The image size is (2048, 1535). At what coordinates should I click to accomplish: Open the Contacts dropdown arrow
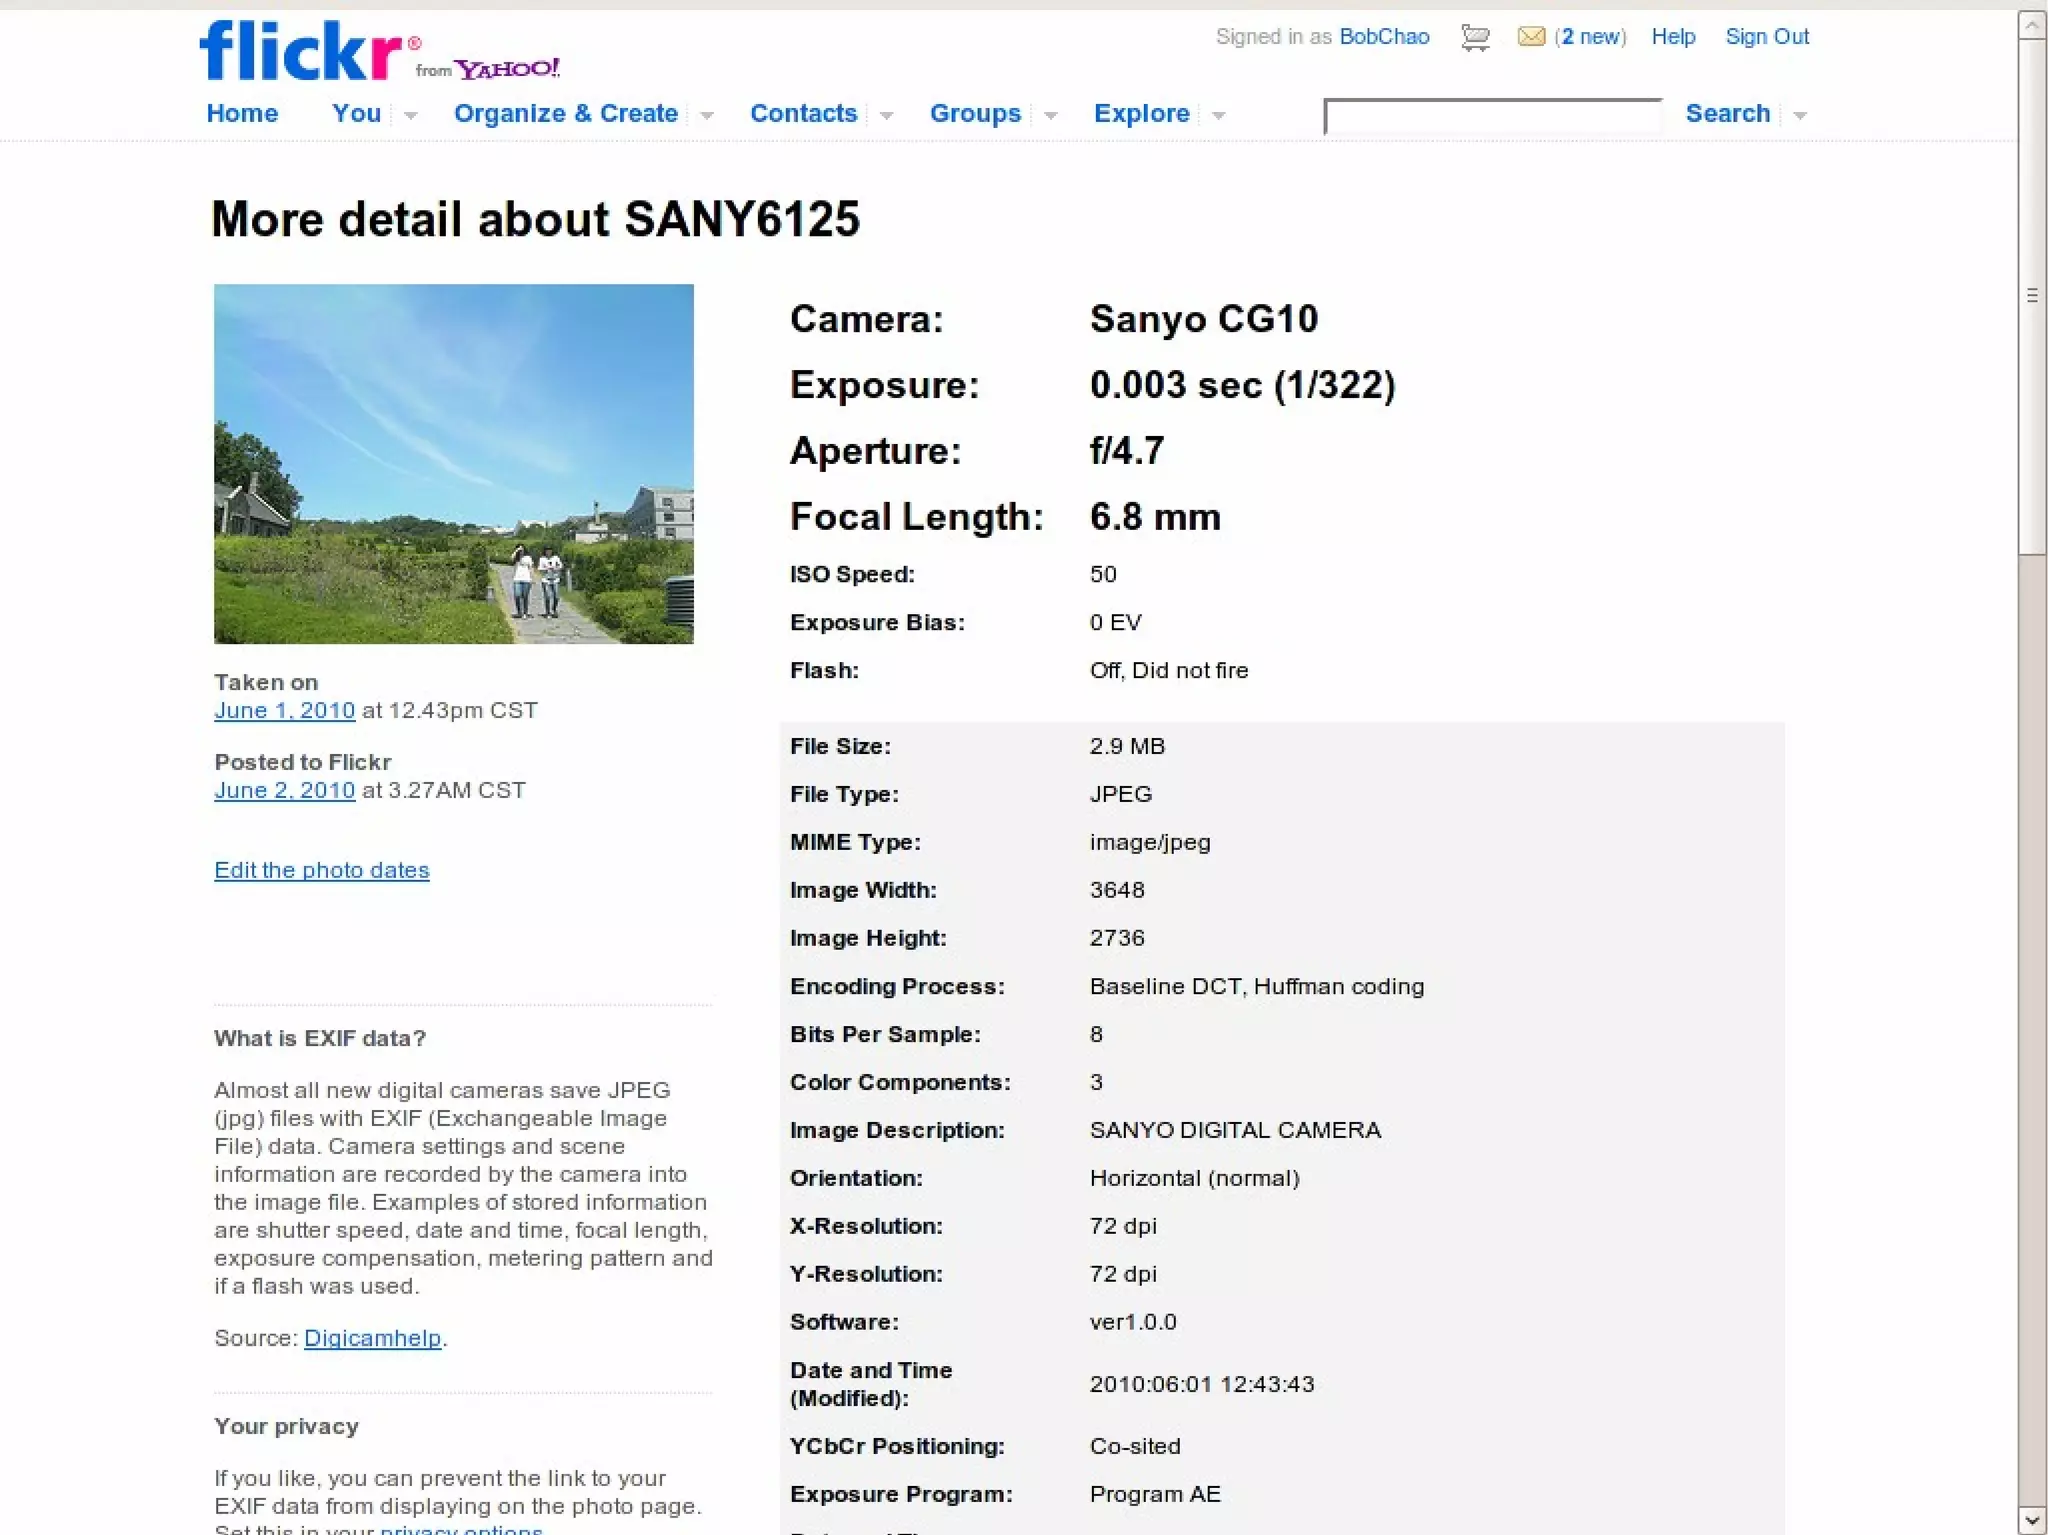[885, 115]
